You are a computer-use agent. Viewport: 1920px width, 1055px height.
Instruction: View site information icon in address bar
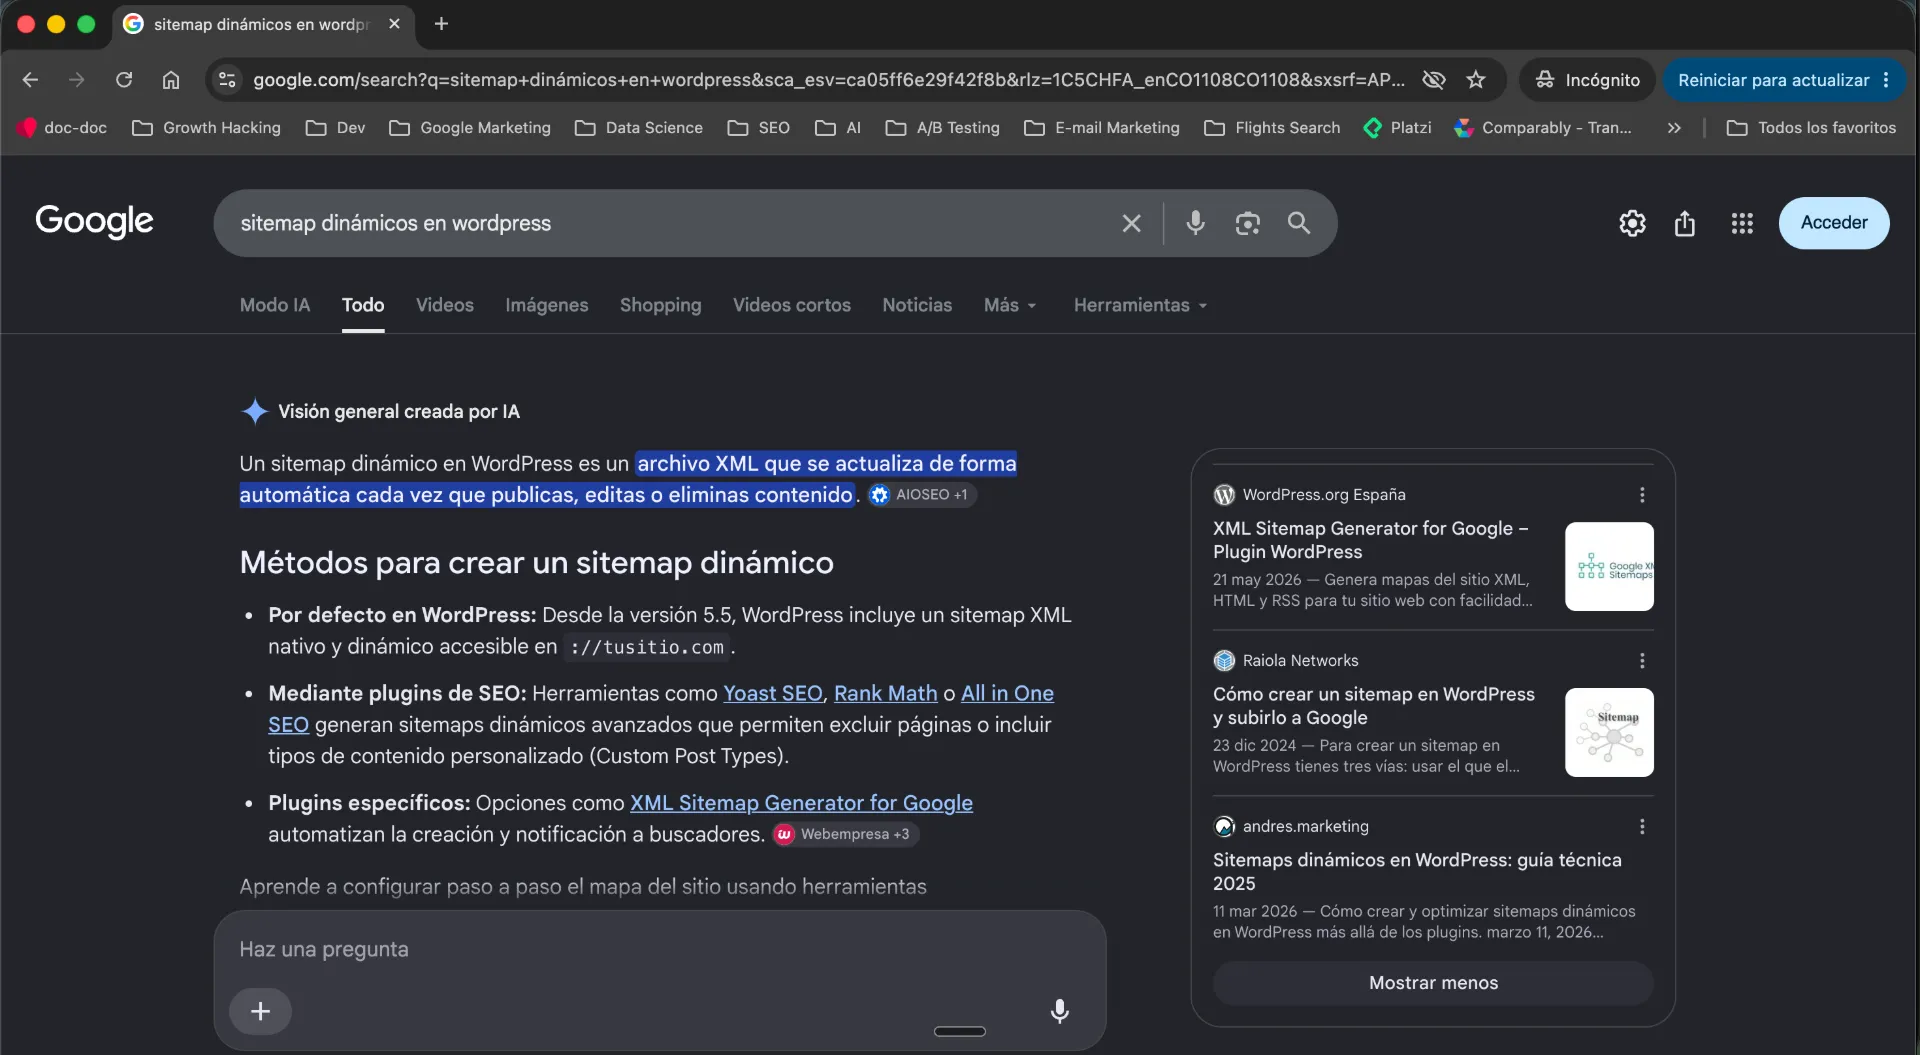pyautogui.click(x=228, y=80)
